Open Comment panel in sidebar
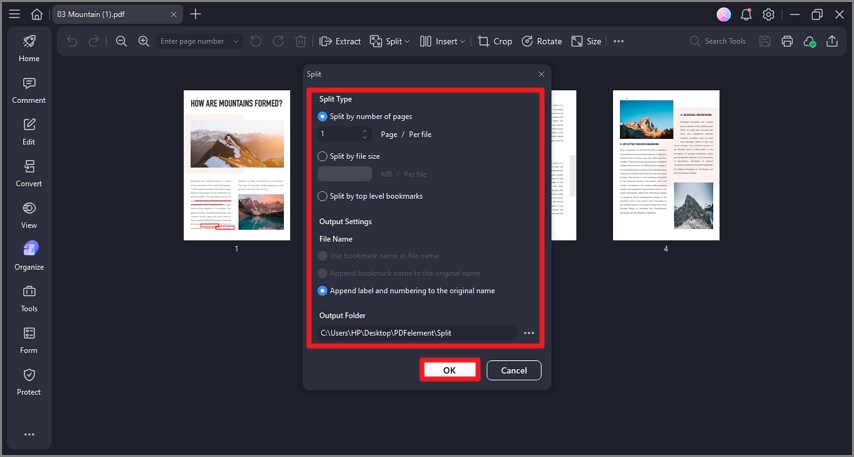The image size is (854, 457). (x=29, y=90)
